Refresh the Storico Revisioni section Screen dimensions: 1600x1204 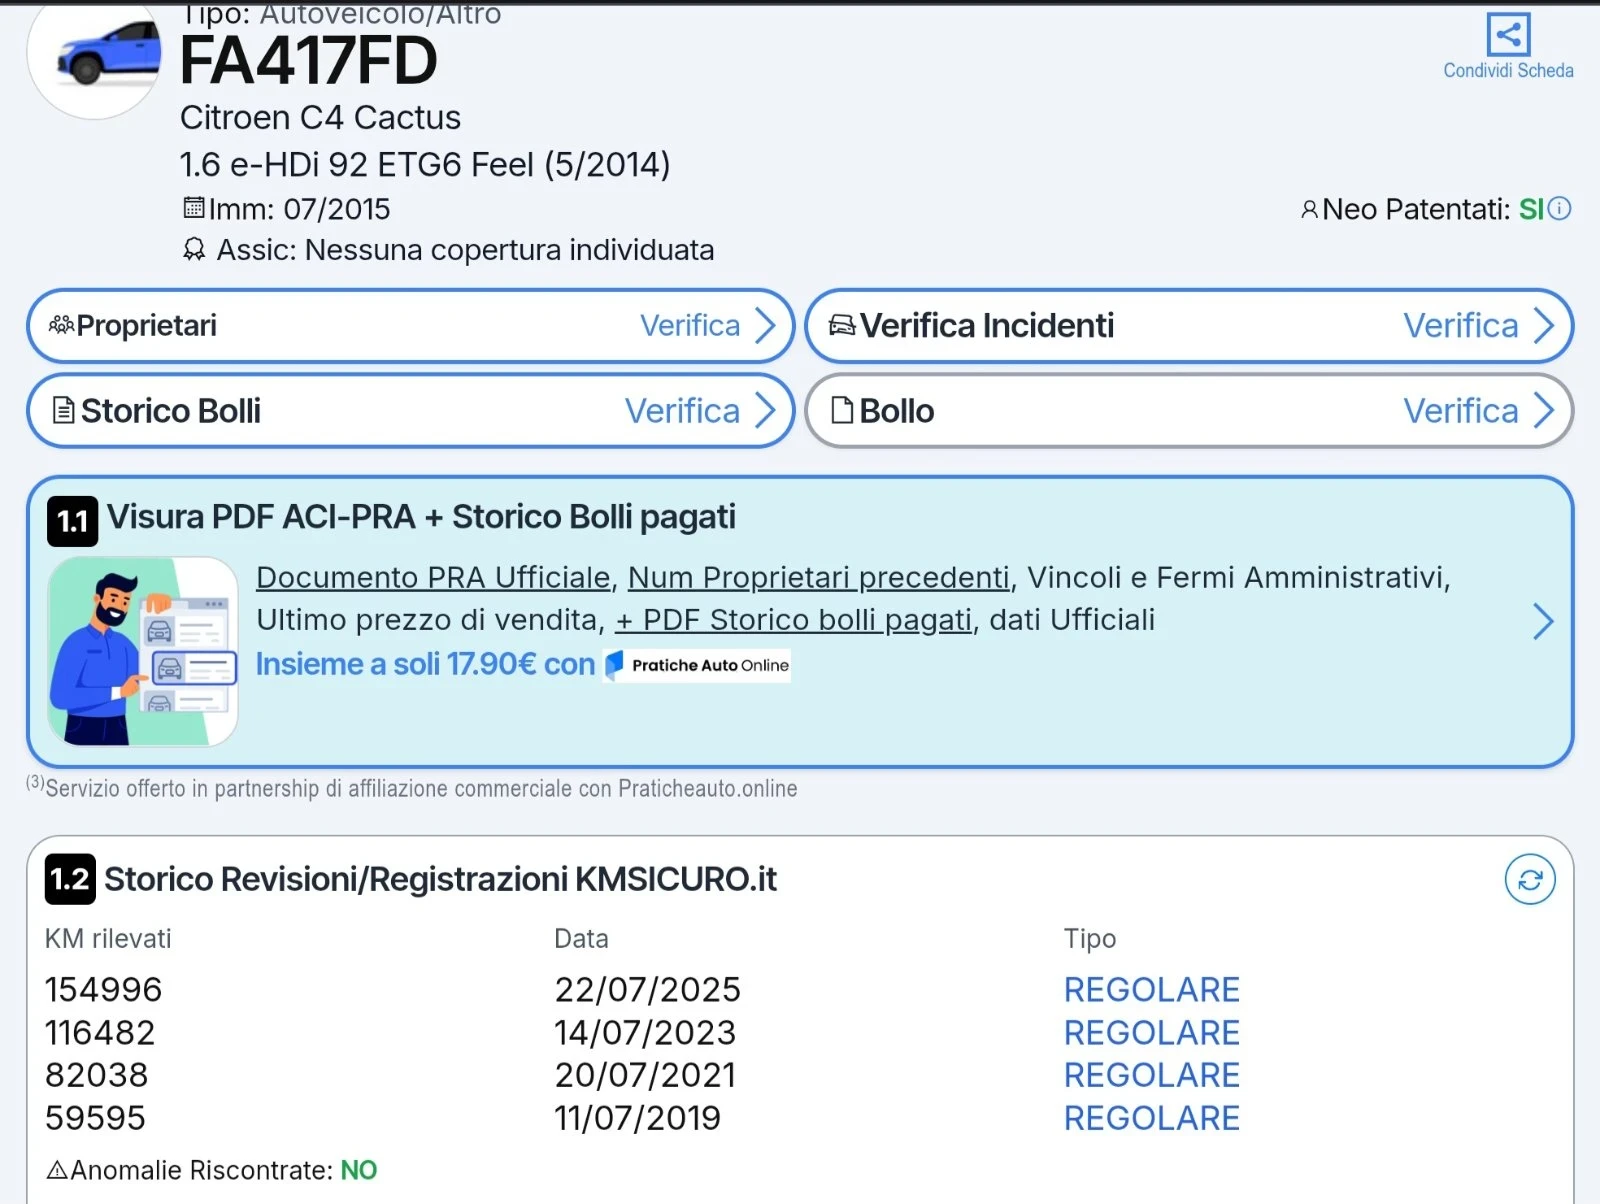pyautogui.click(x=1530, y=880)
